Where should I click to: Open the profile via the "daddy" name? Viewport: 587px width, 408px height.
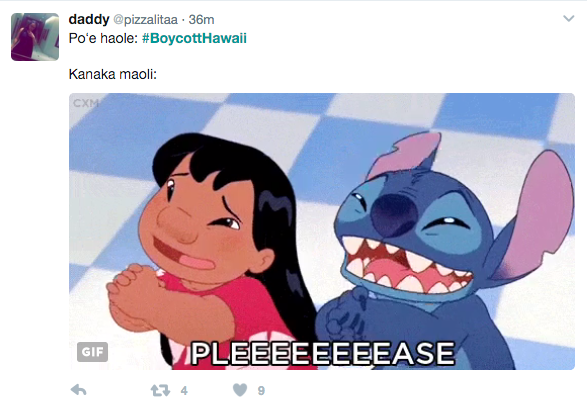89,19
